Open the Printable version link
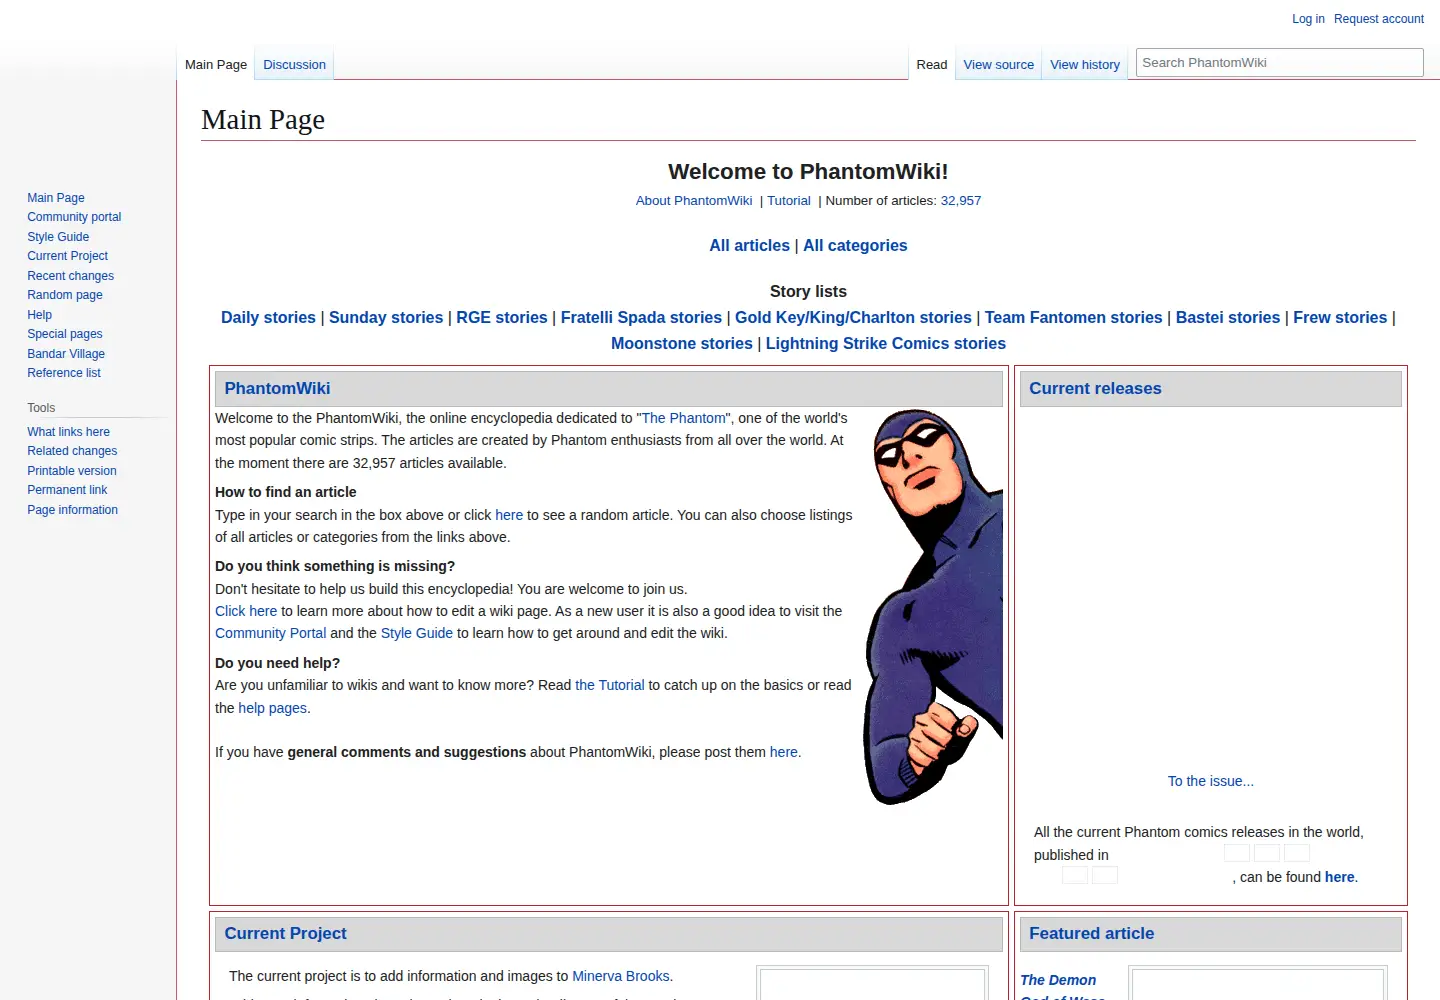This screenshot has width=1440, height=1000. [72, 471]
